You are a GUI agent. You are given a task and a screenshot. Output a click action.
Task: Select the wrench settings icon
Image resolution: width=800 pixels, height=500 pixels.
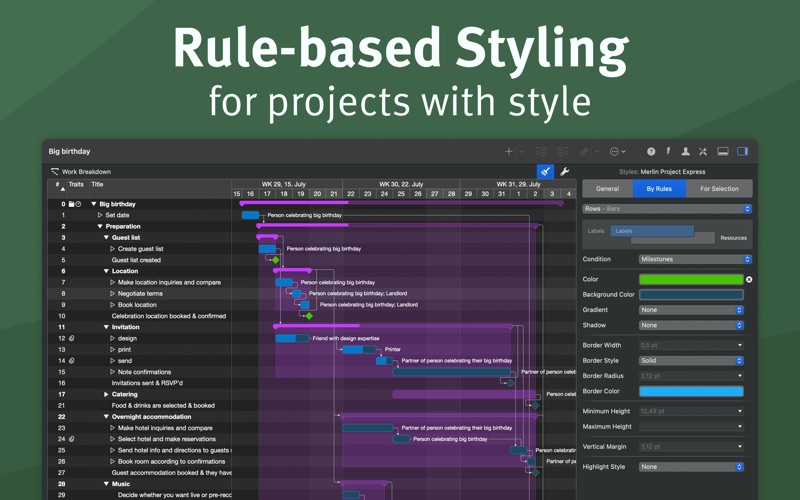tap(564, 171)
